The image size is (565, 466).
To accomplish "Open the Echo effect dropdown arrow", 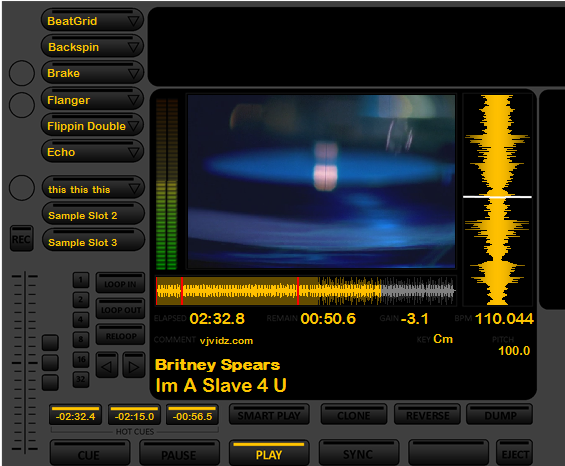I will [133, 152].
